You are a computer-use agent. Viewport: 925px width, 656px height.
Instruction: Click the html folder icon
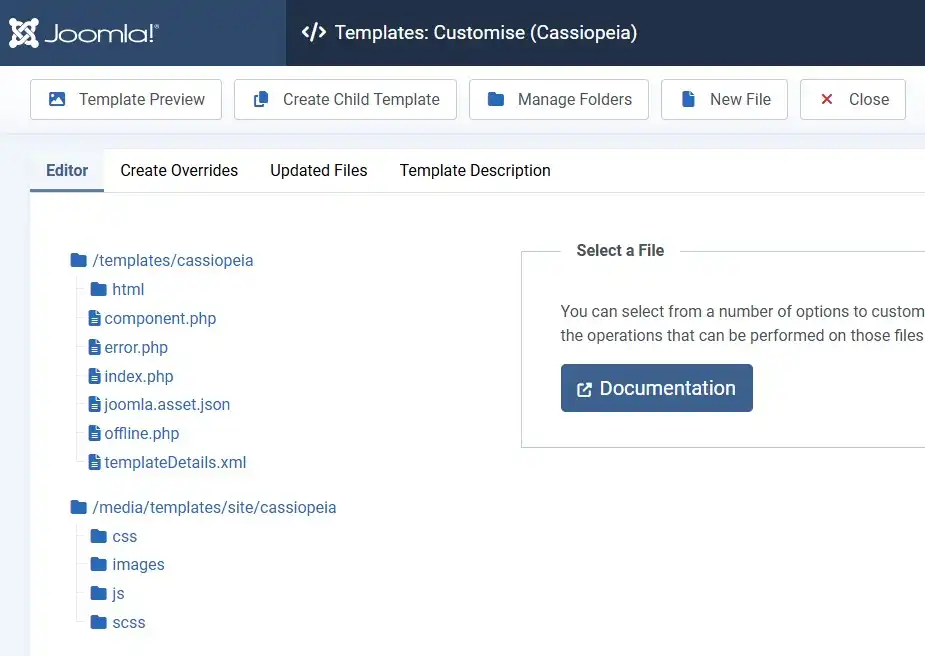99,289
